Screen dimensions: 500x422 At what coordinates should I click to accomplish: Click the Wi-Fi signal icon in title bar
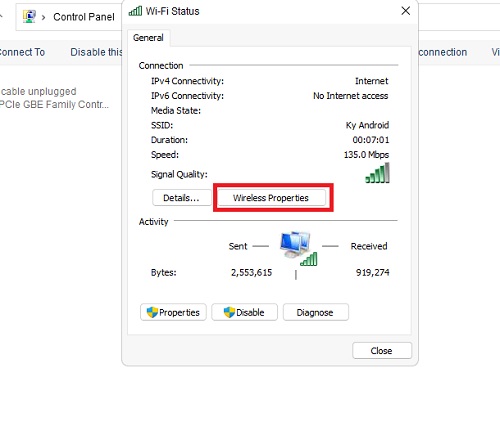pos(135,11)
